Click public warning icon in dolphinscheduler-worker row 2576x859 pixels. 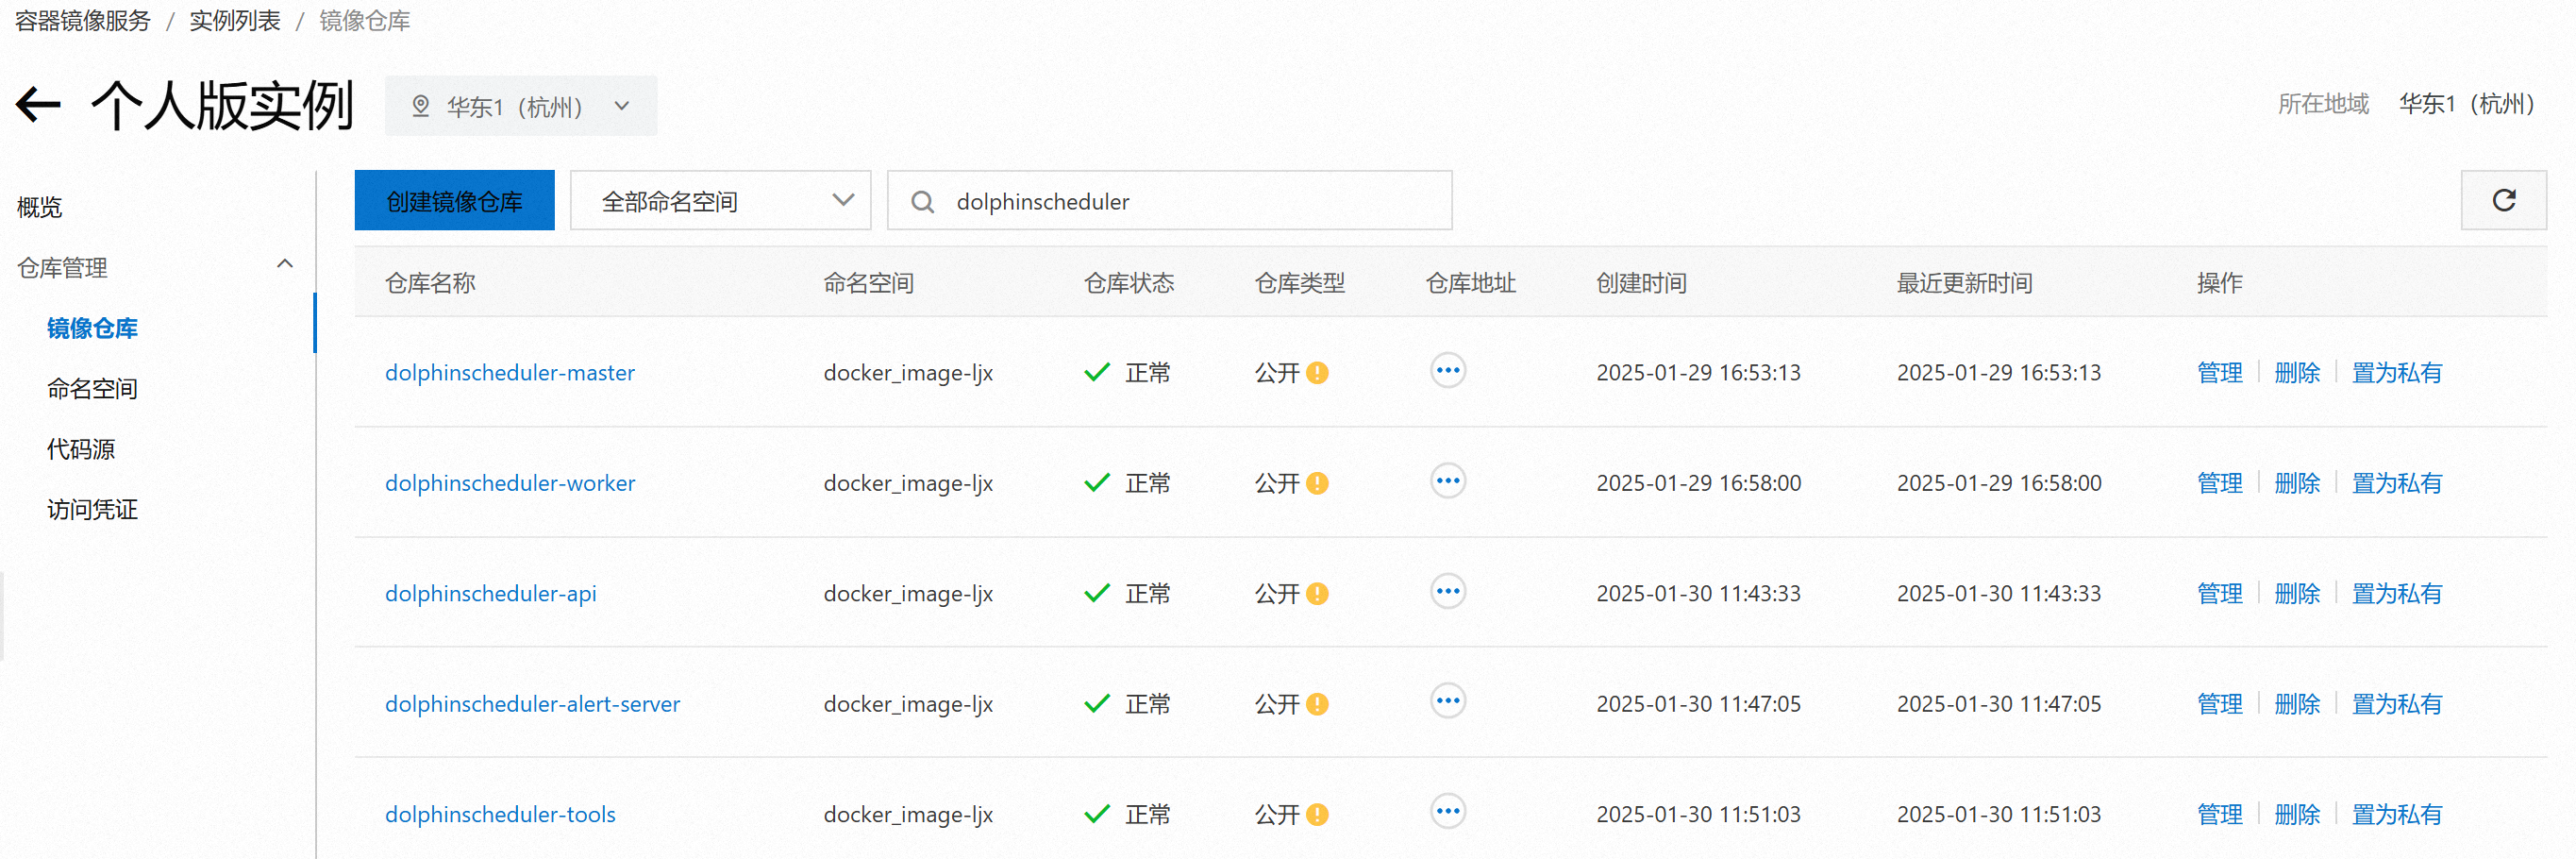point(1317,483)
